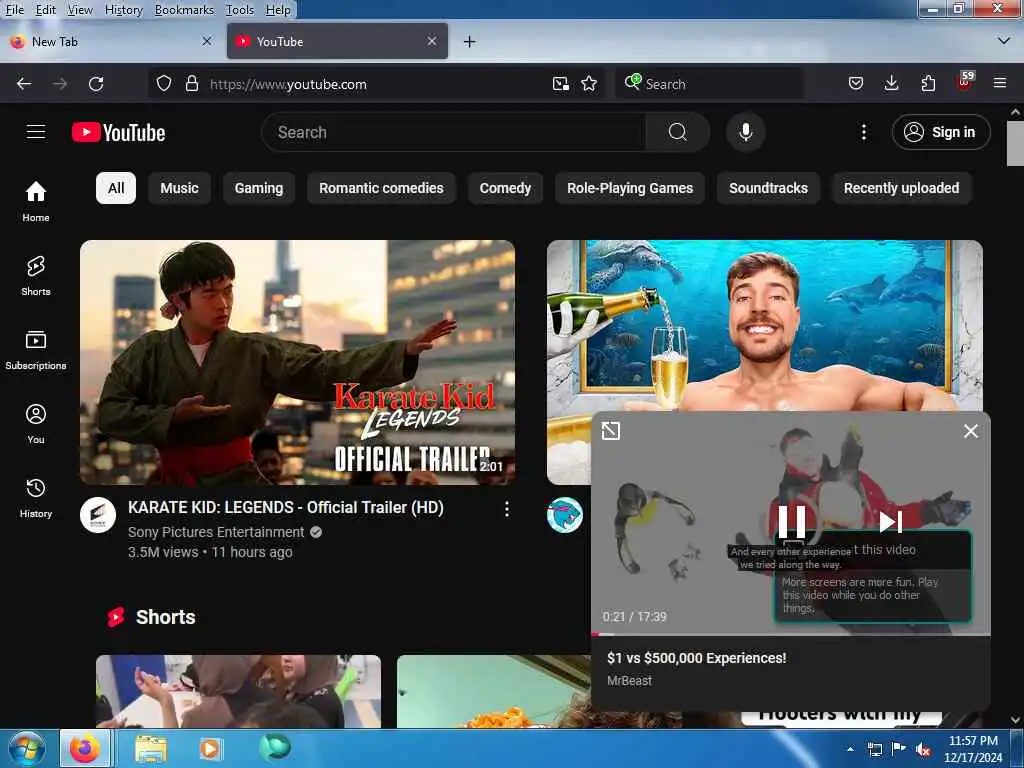
Task: Open Sony Pictures Entertainment channel link
Action: point(216,532)
